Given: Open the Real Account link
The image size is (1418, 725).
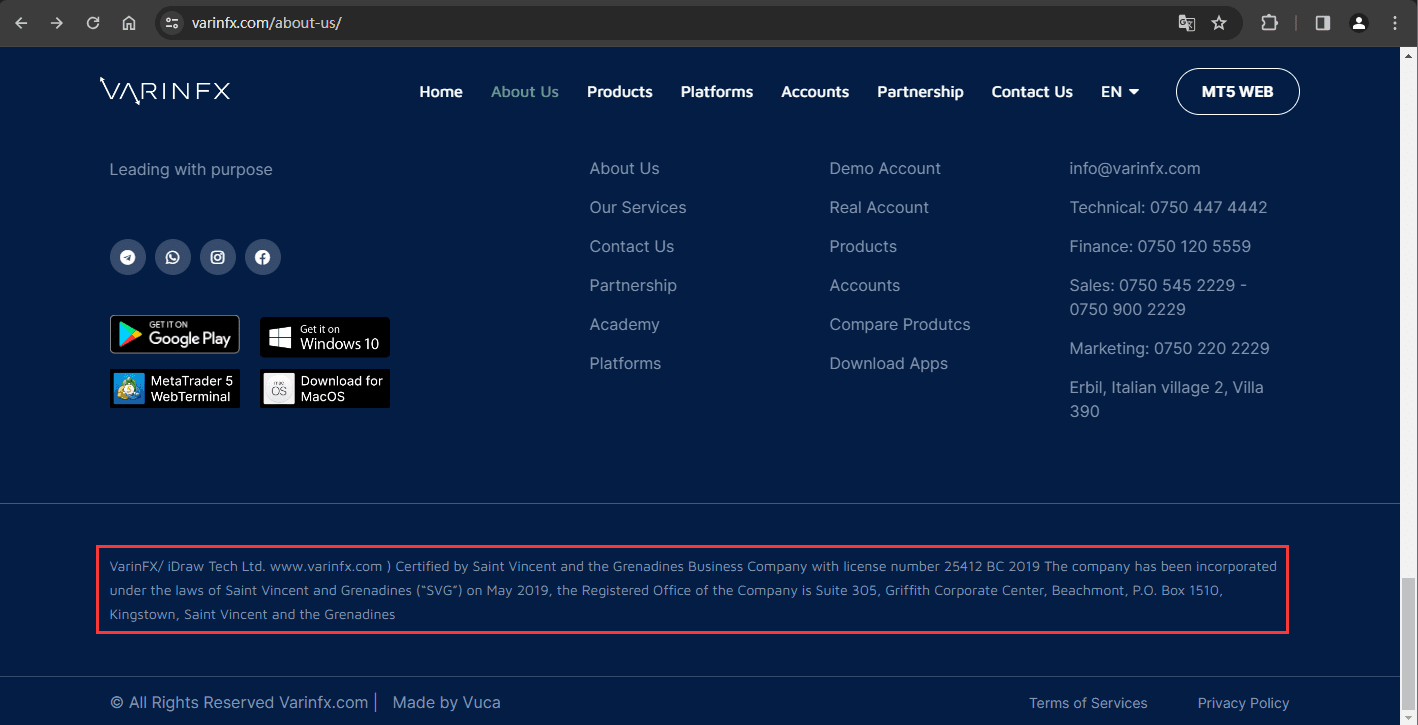Looking at the screenshot, I should (x=879, y=208).
